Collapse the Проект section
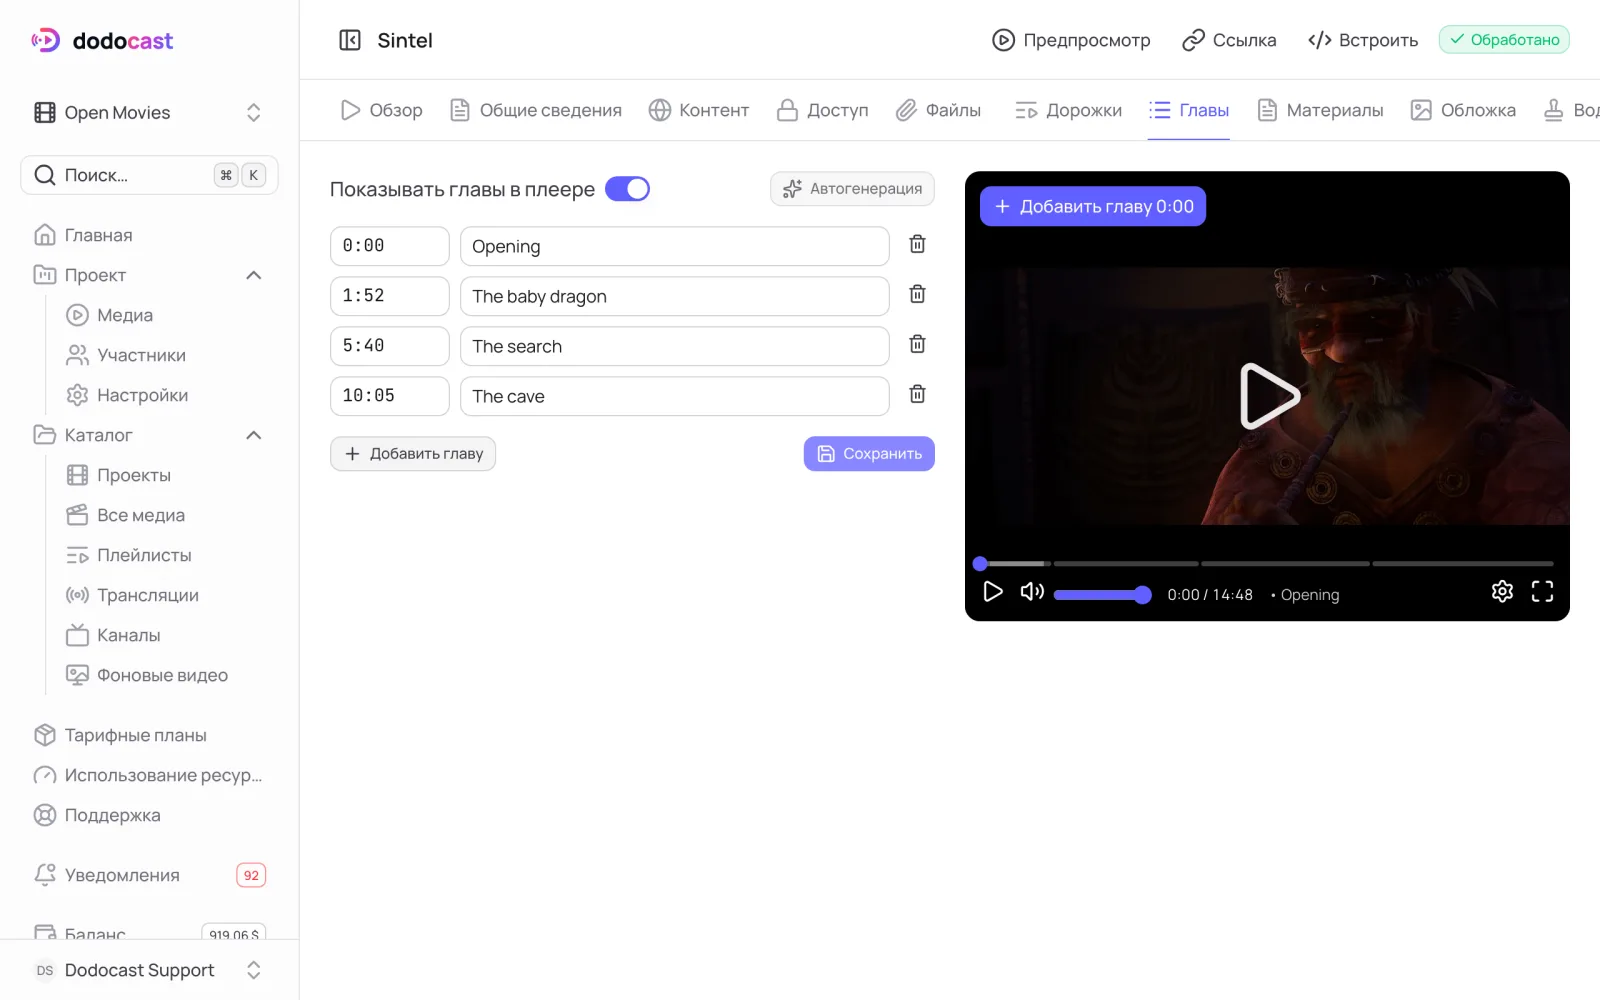Image resolution: width=1600 pixels, height=1000 pixels. (253, 275)
